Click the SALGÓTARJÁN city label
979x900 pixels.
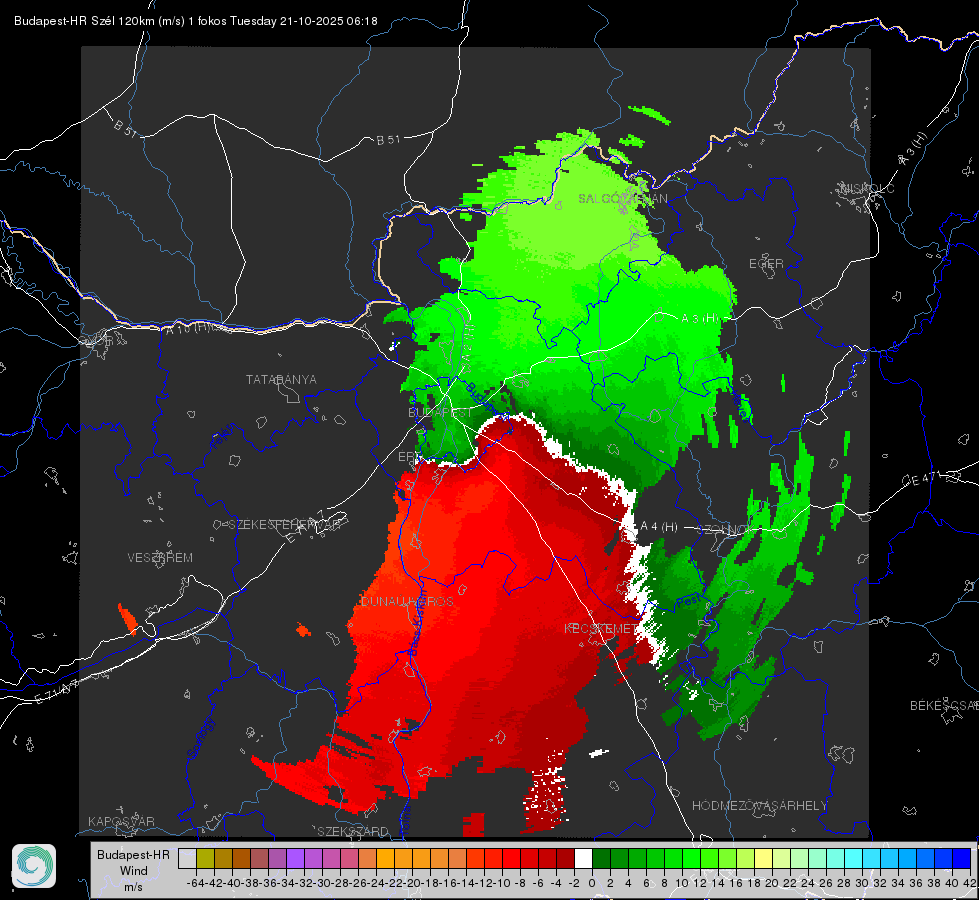coord(622,199)
